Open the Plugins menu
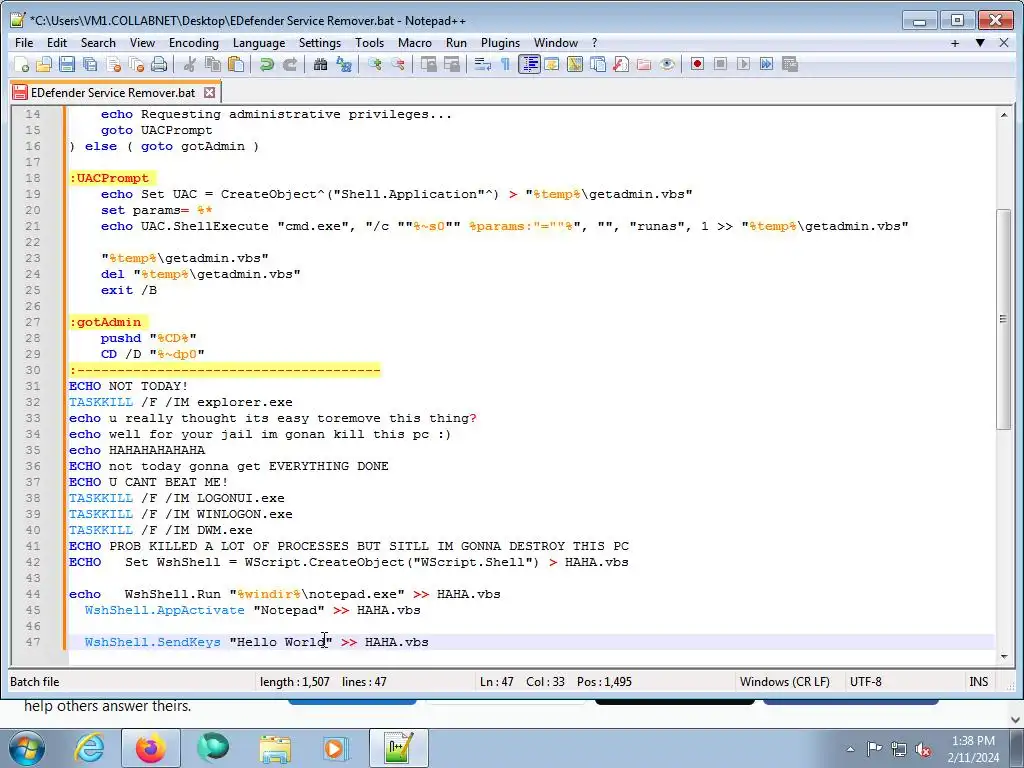 [500, 42]
